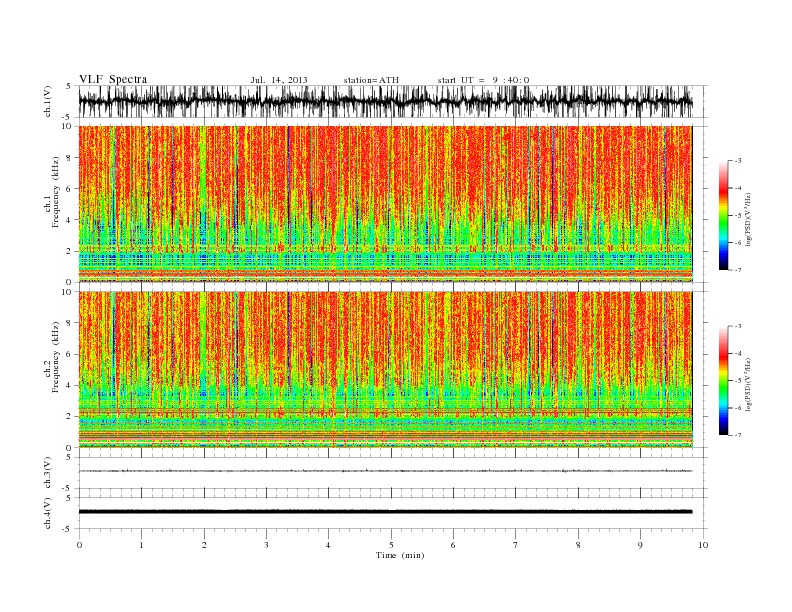Select the 'ch.3(V)' axis label
The width and height of the screenshot is (792, 612).
pyautogui.click(x=48, y=473)
